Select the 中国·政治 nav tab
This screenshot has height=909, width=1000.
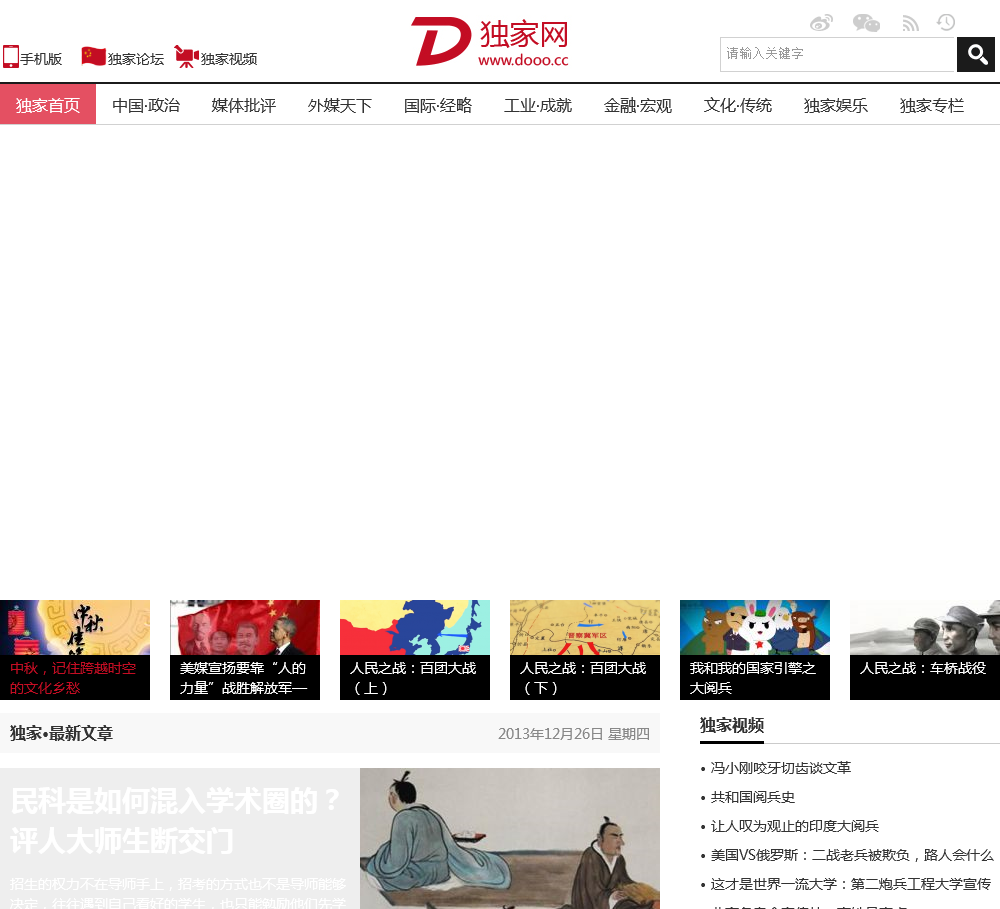(x=146, y=105)
